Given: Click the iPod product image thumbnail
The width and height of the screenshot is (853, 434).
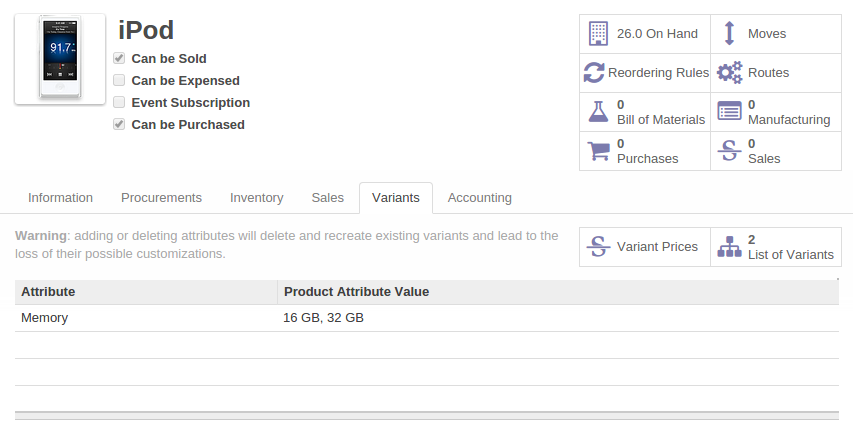Looking at the screenshot, I should (x=60, y=59).
